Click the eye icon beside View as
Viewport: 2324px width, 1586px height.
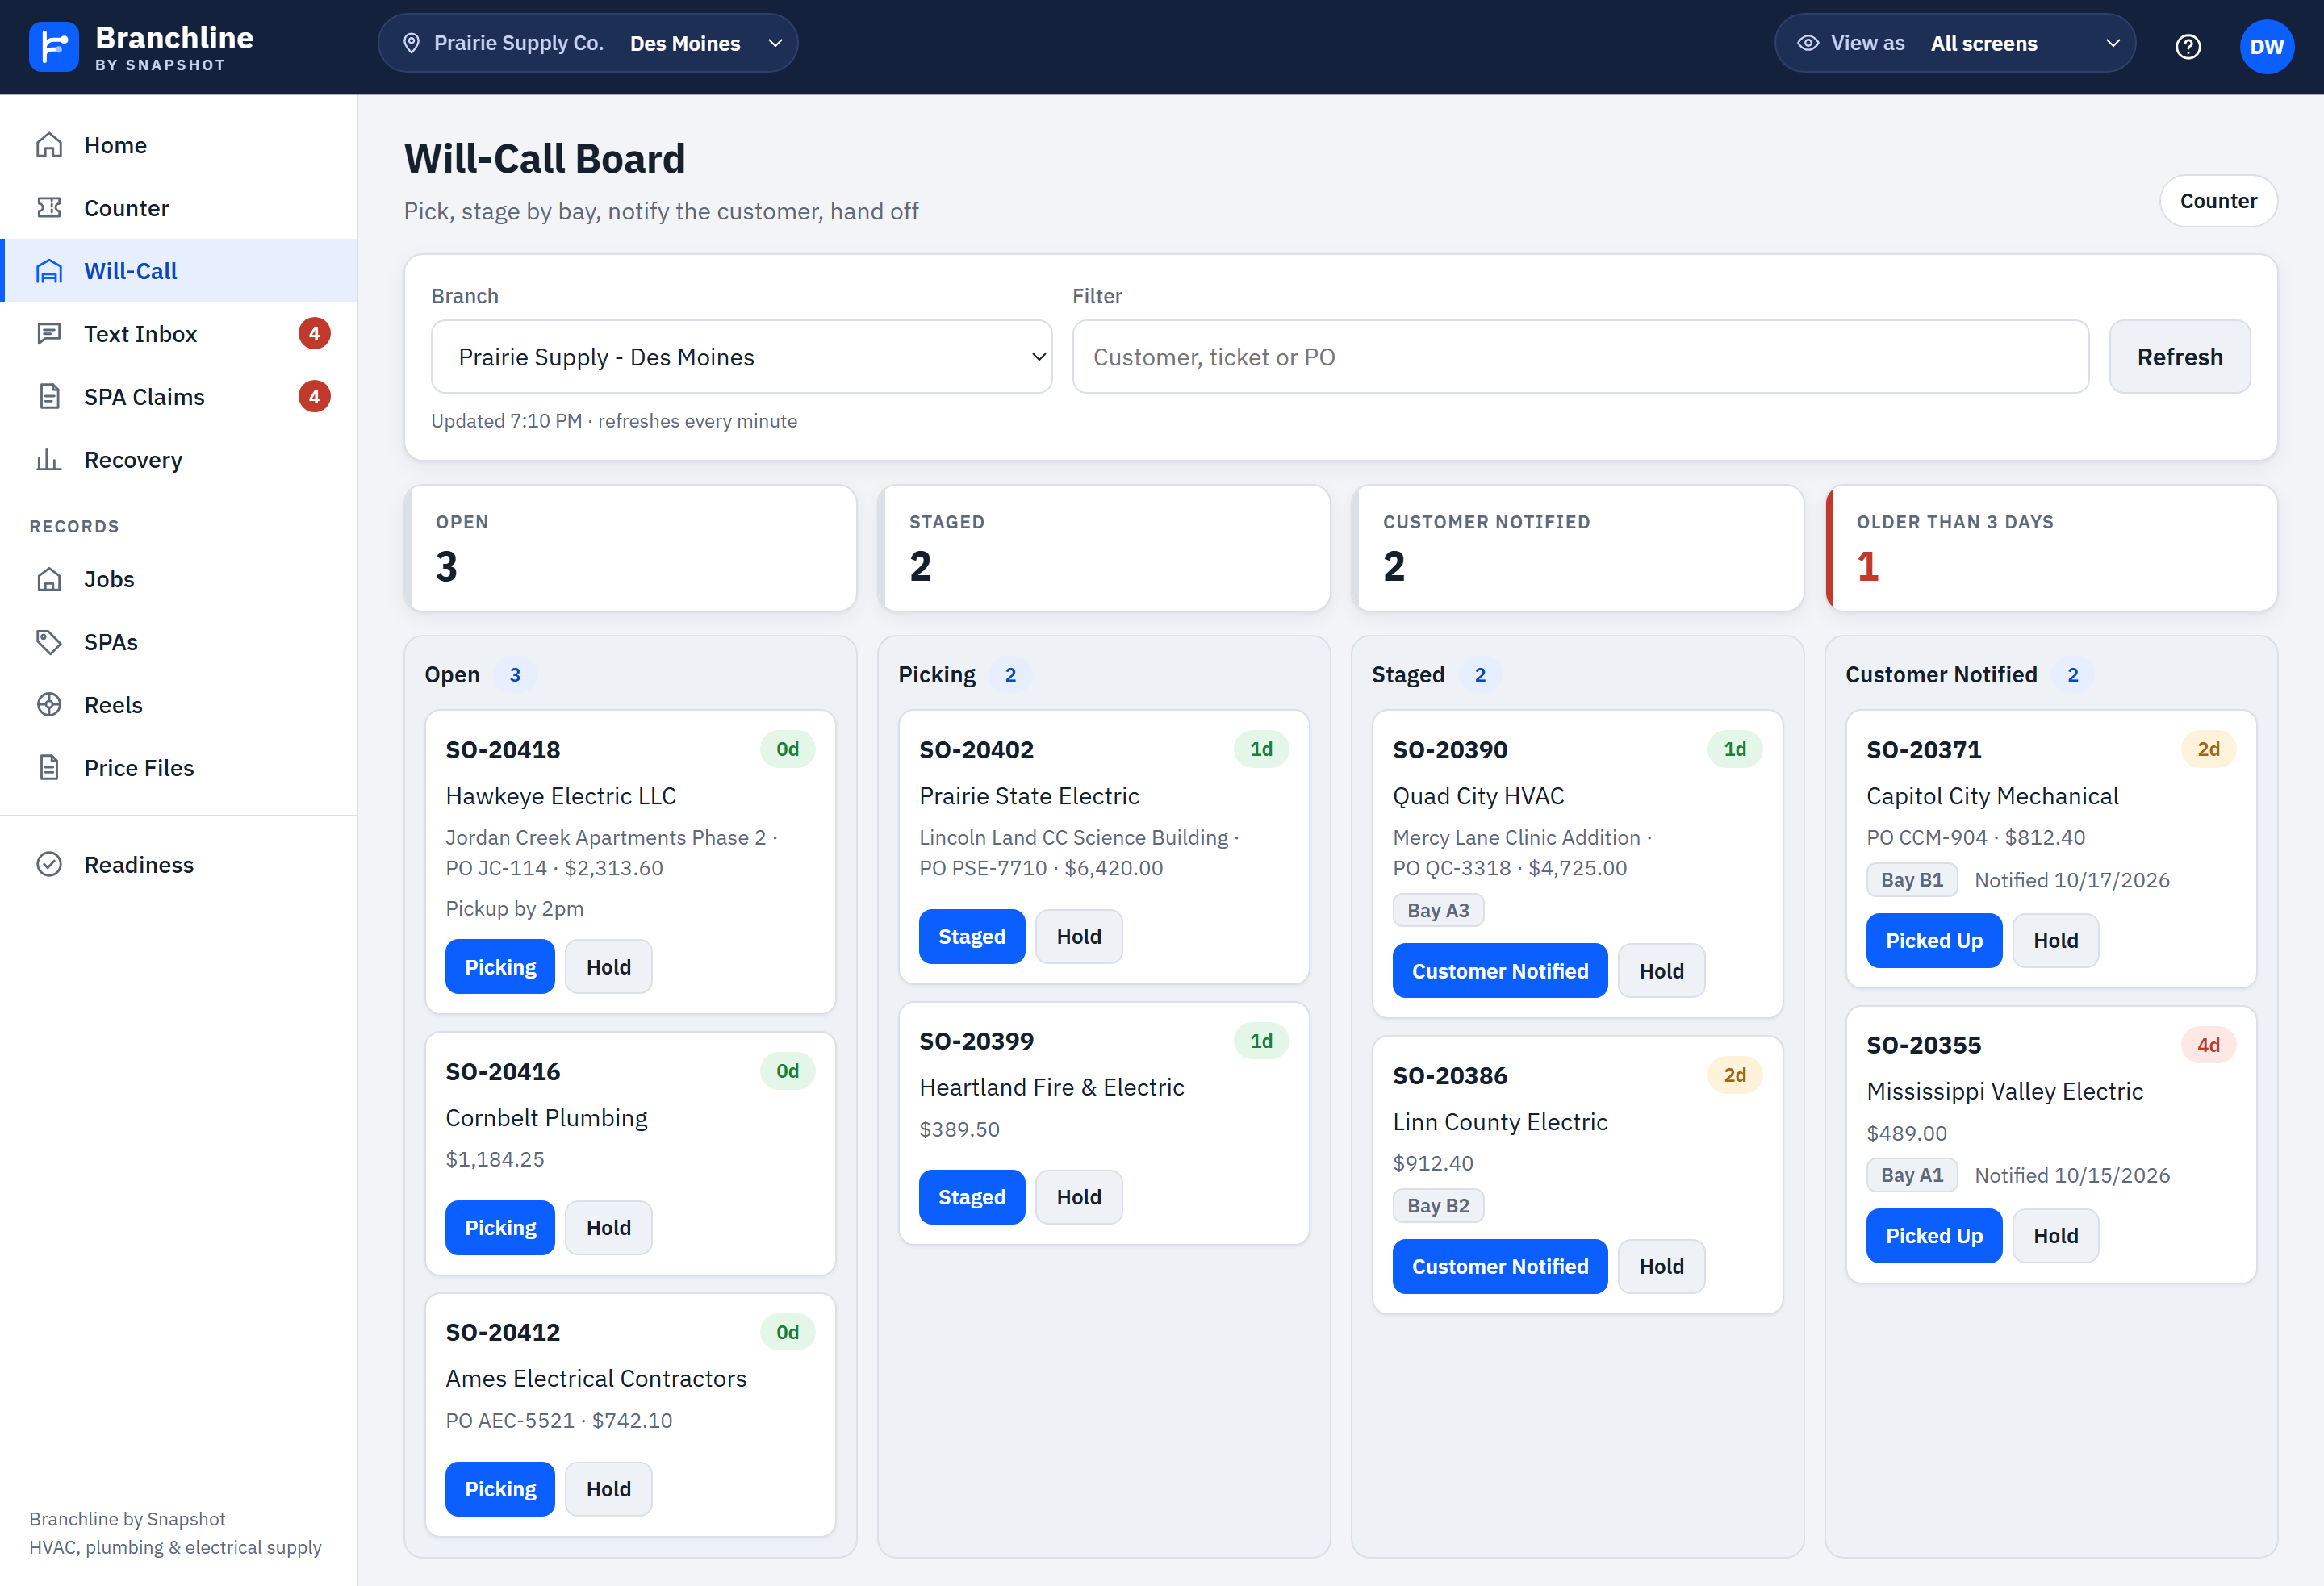[x=1807, y=43]
